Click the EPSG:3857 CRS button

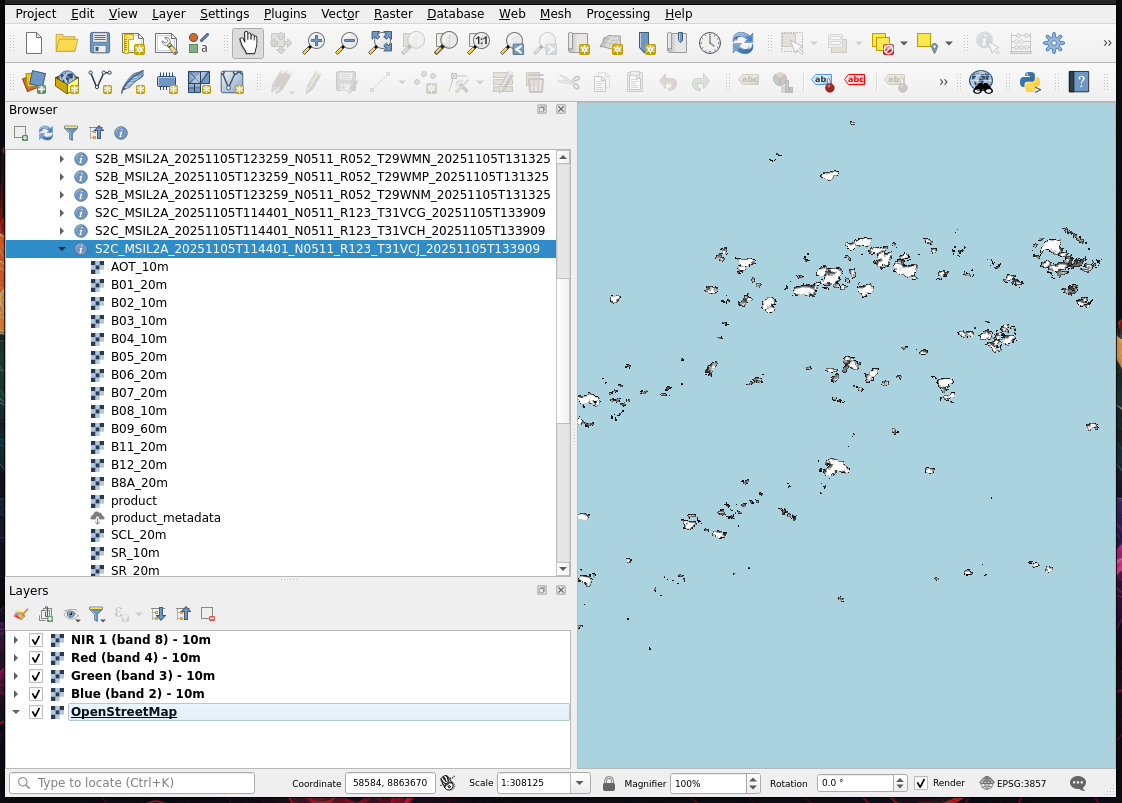click(1013, 783)
